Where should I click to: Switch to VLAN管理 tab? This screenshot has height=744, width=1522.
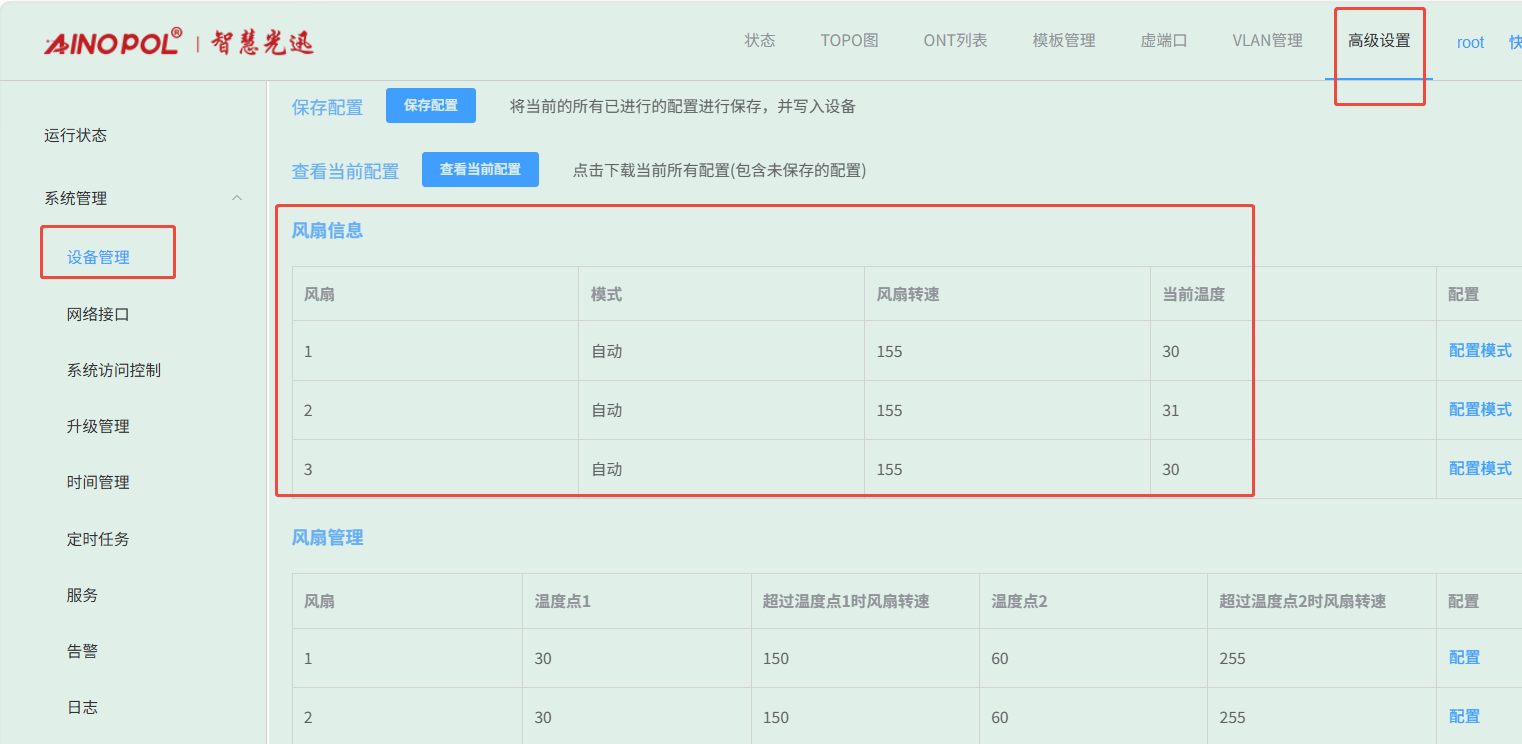coord(1267,41)
